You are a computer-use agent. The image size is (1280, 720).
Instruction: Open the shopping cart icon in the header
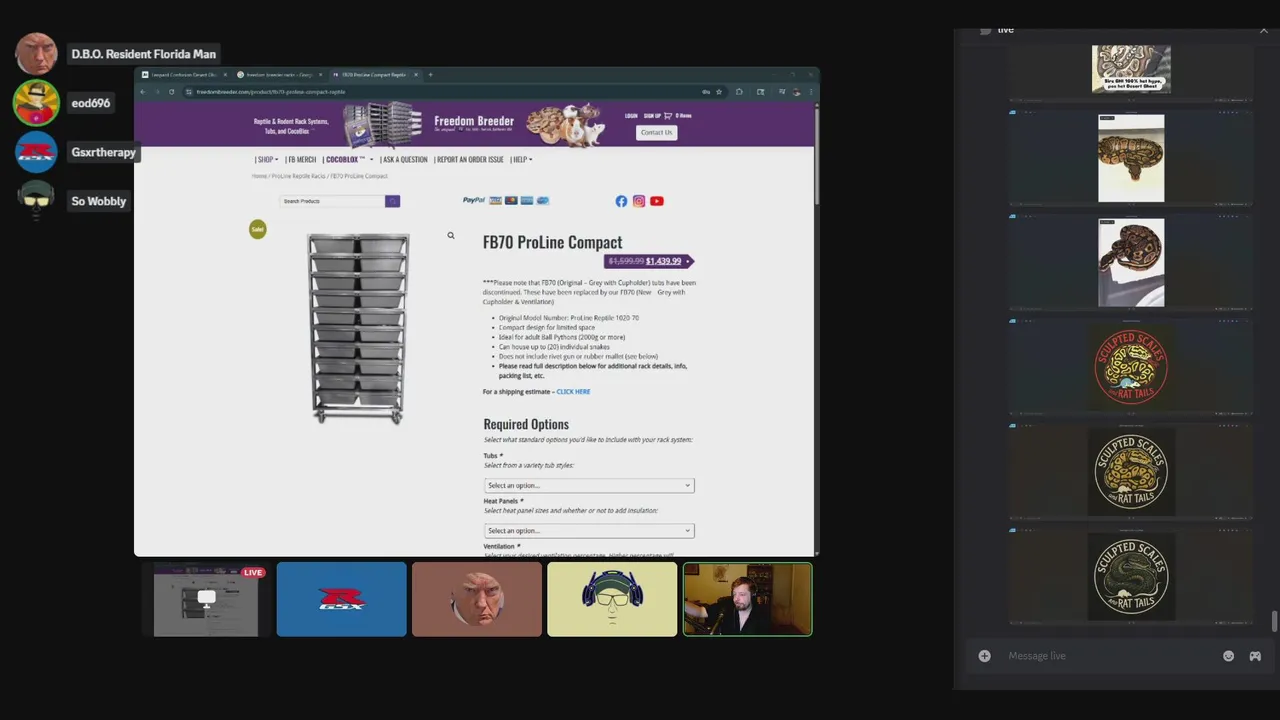668,116
